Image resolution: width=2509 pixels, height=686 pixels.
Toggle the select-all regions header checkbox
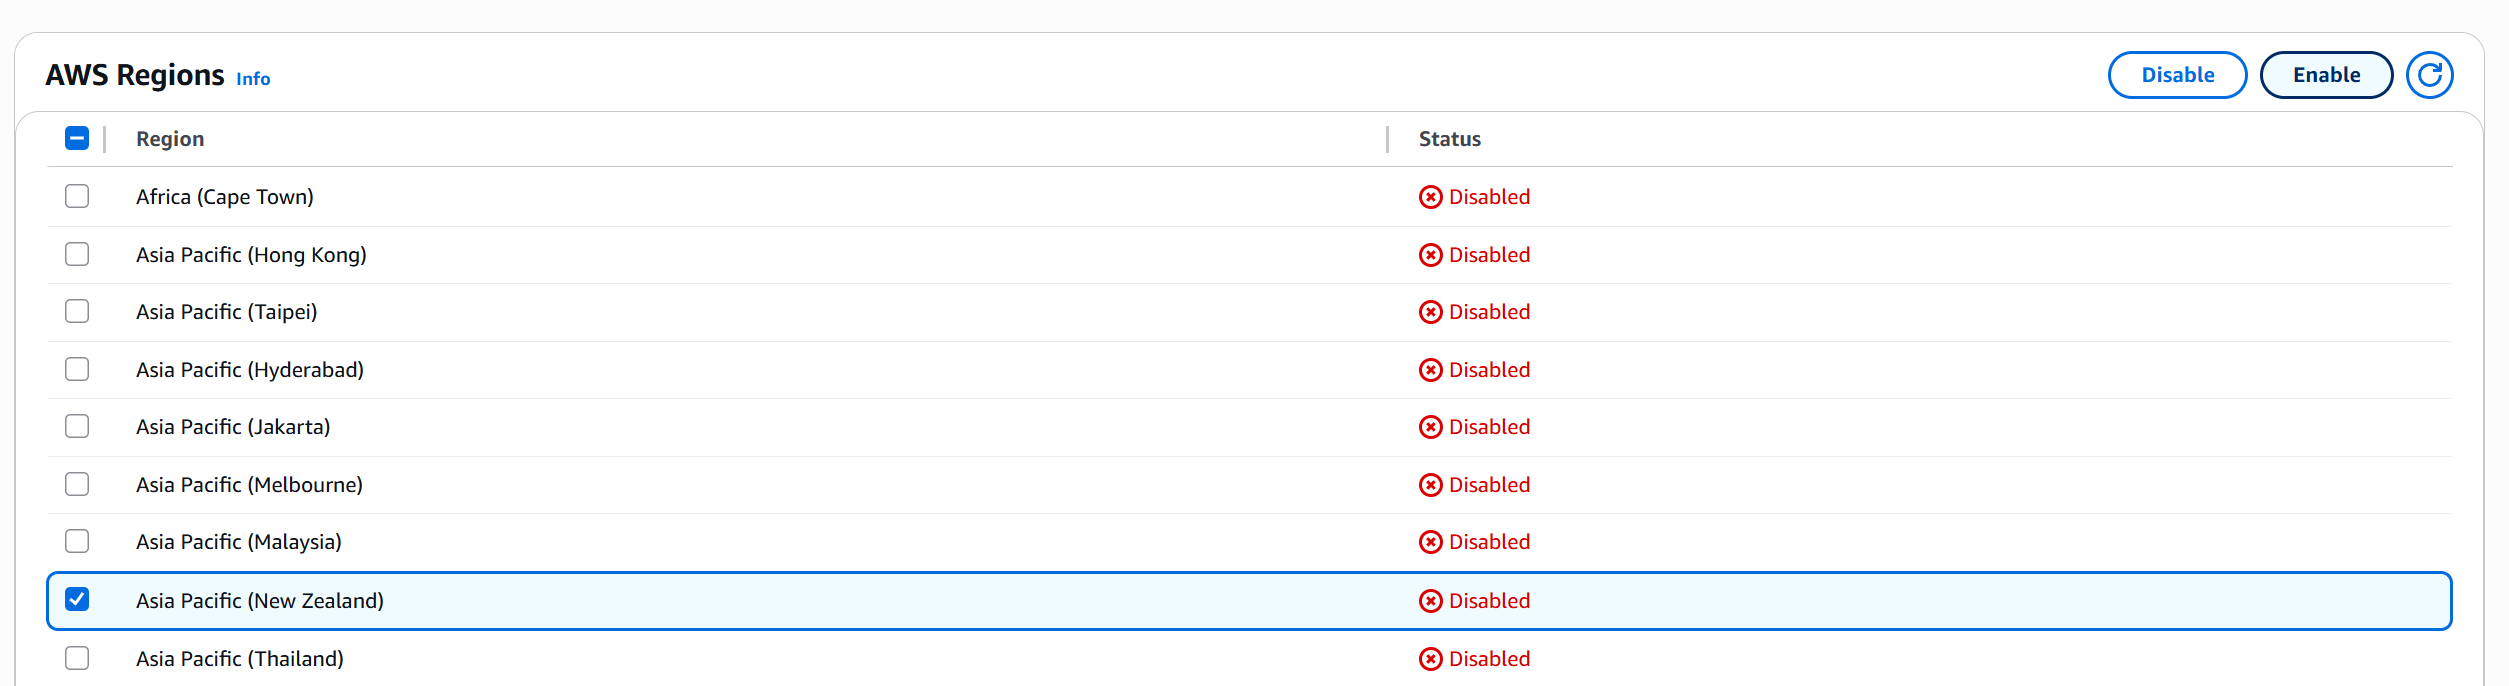pyautogui.click(x=77, y=139)
